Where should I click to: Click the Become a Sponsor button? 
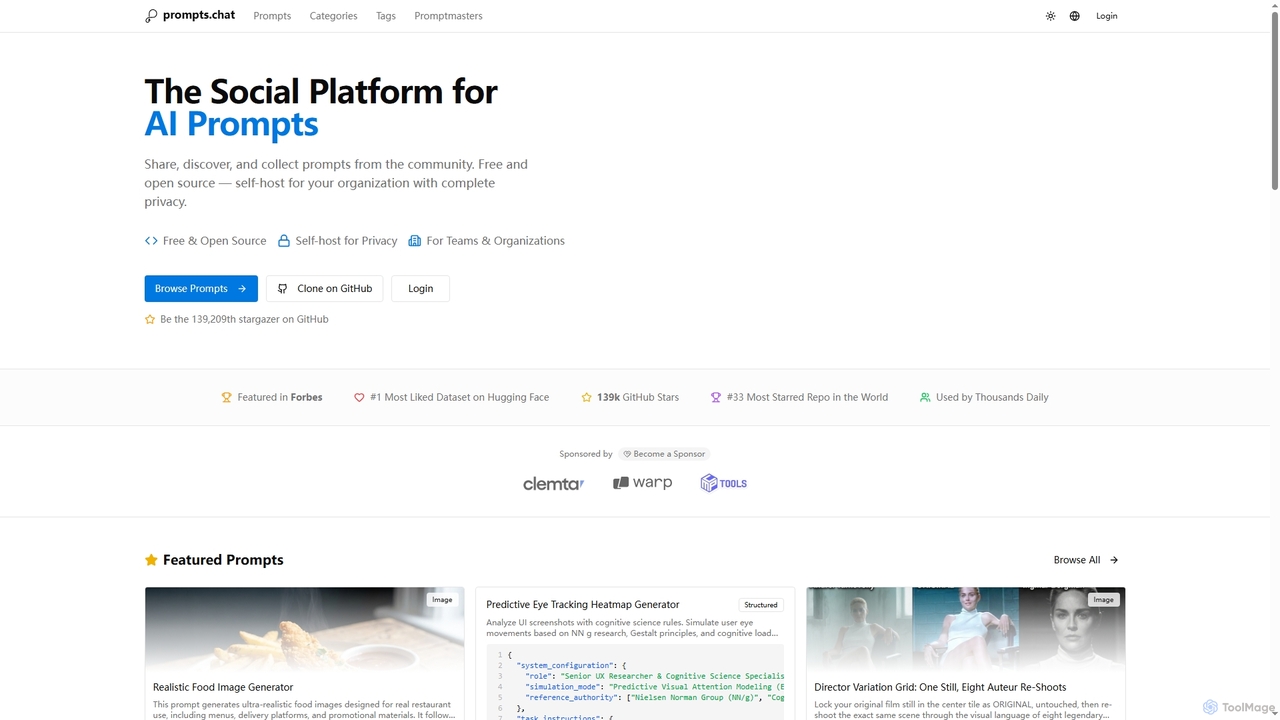click(x=664, y=454)
